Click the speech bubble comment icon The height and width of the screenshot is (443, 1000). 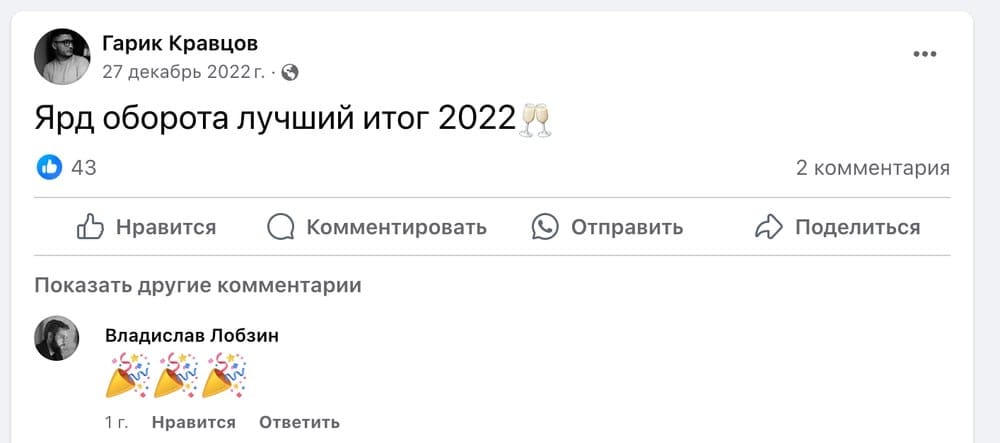click(x=281, y=227)
